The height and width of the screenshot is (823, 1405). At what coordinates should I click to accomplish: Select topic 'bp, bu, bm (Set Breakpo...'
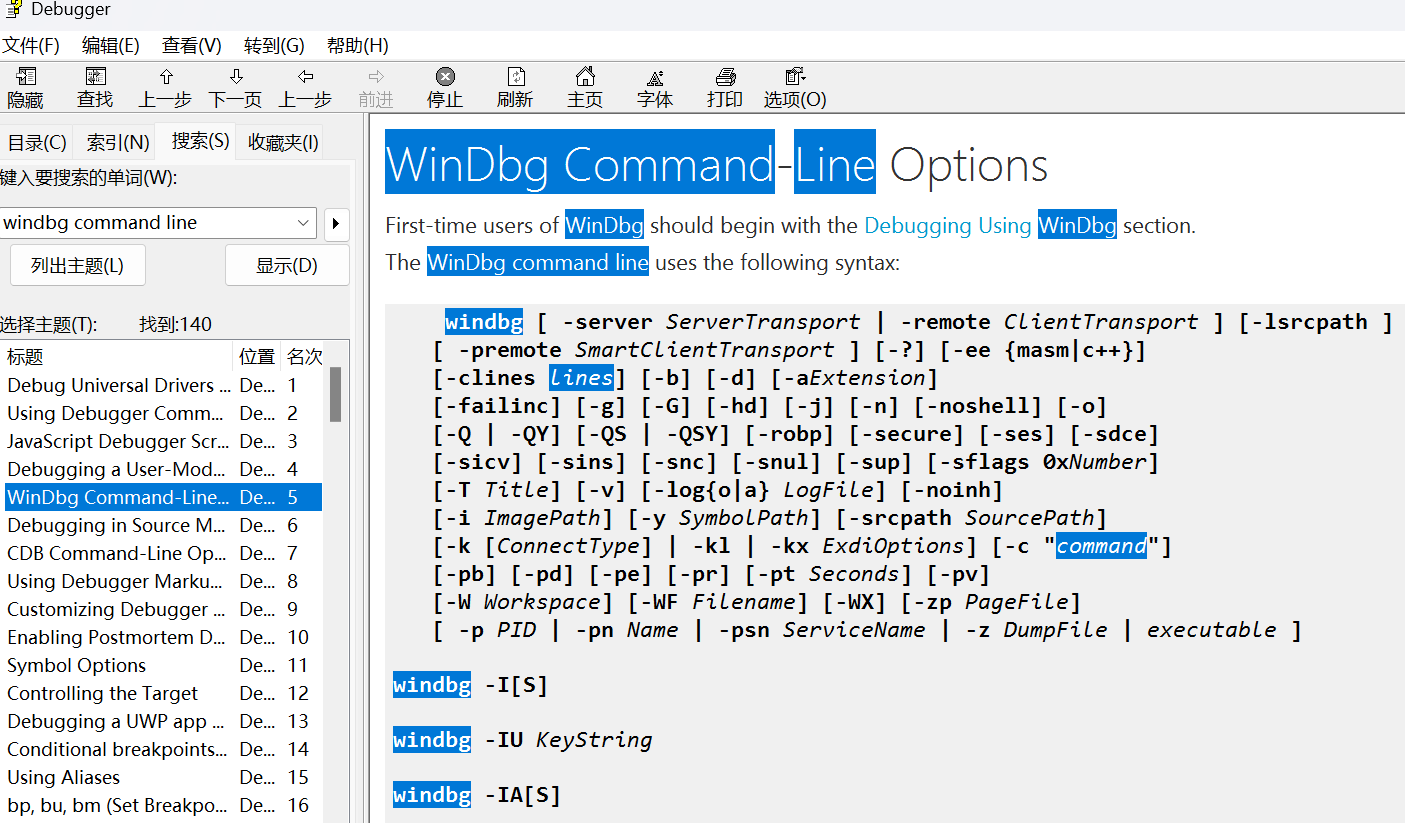[163, 805]
